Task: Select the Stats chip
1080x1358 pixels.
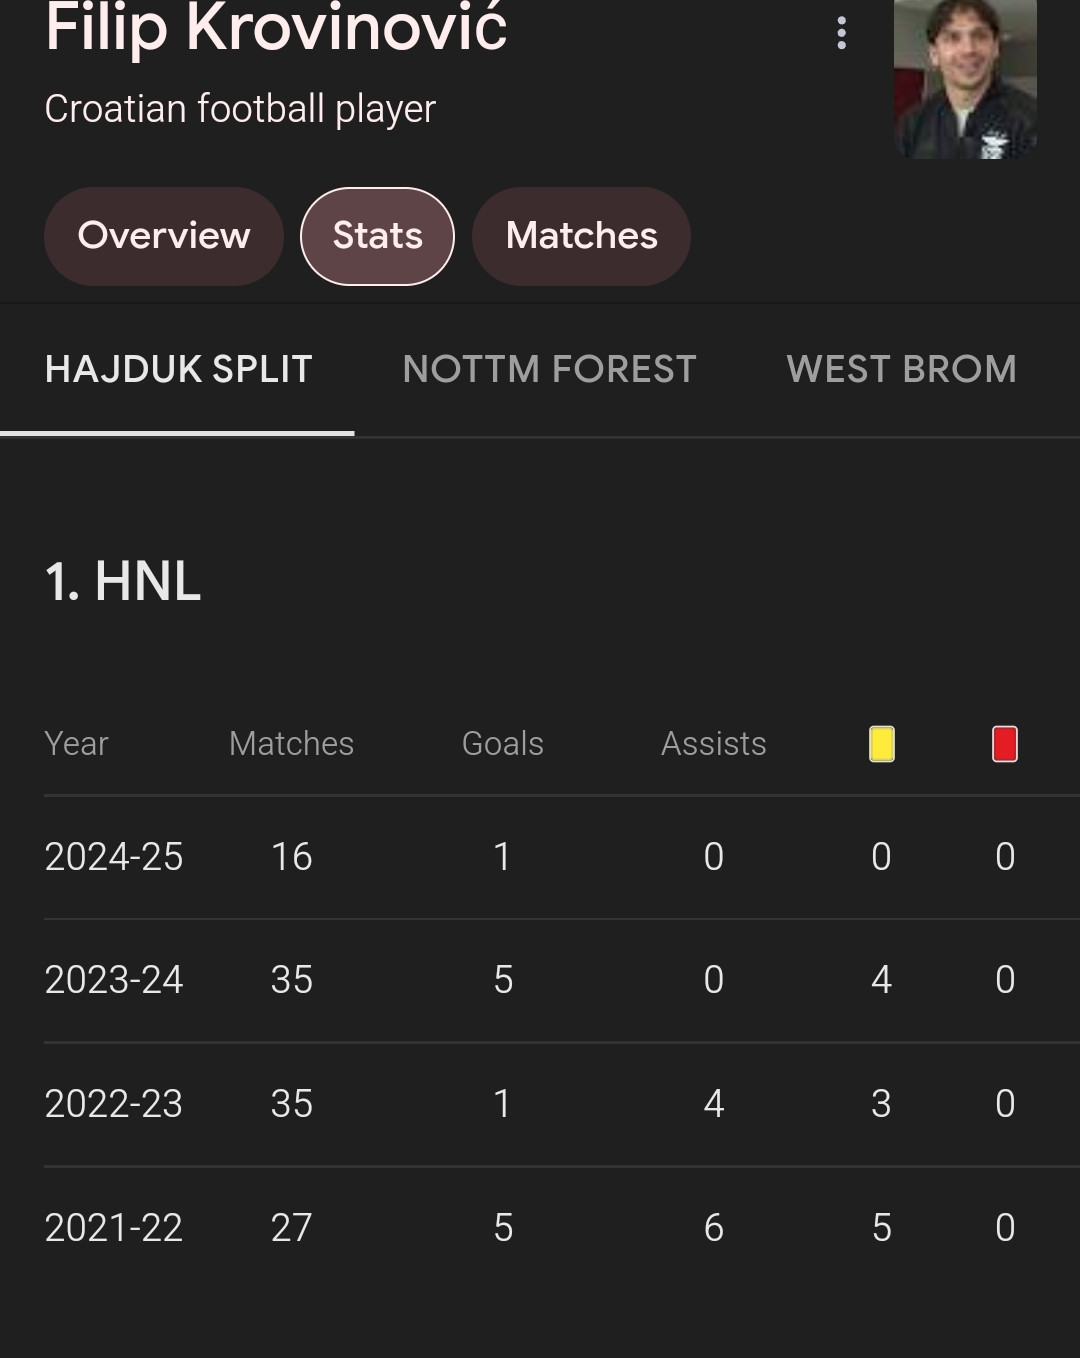Action: [x=378, y=236]
